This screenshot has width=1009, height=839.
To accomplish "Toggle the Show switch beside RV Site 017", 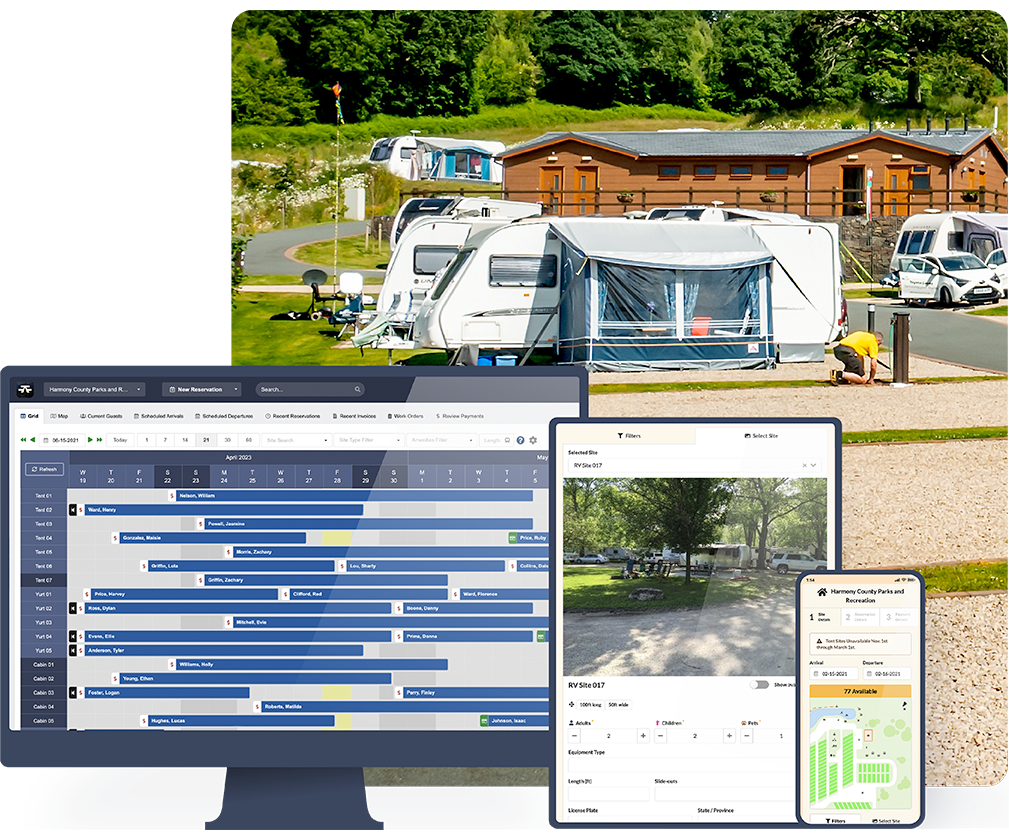I will pos(759,685).
